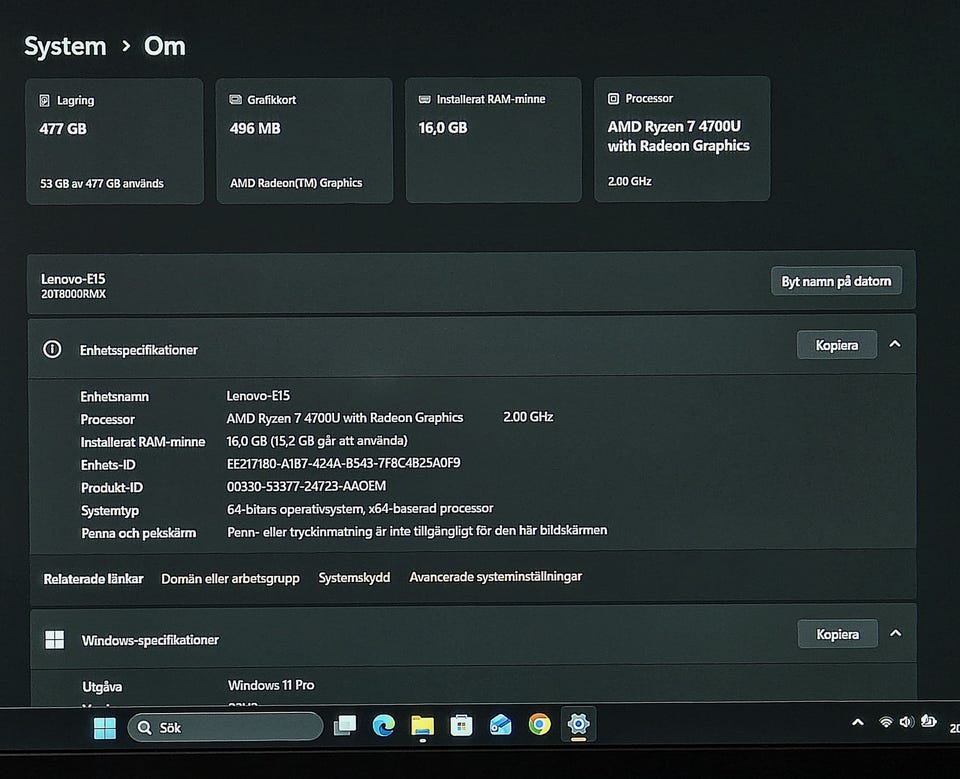Open Microsoft Store from the taskbar
Viewport: 960px width, 779px height.
[x=461, y=726]
